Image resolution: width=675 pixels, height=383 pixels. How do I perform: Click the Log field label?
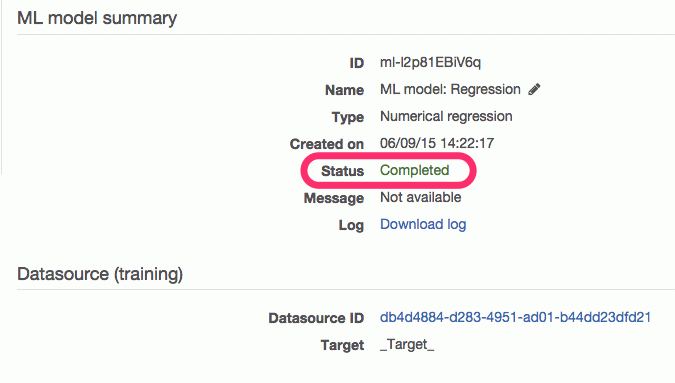click(x=351, y=225)
